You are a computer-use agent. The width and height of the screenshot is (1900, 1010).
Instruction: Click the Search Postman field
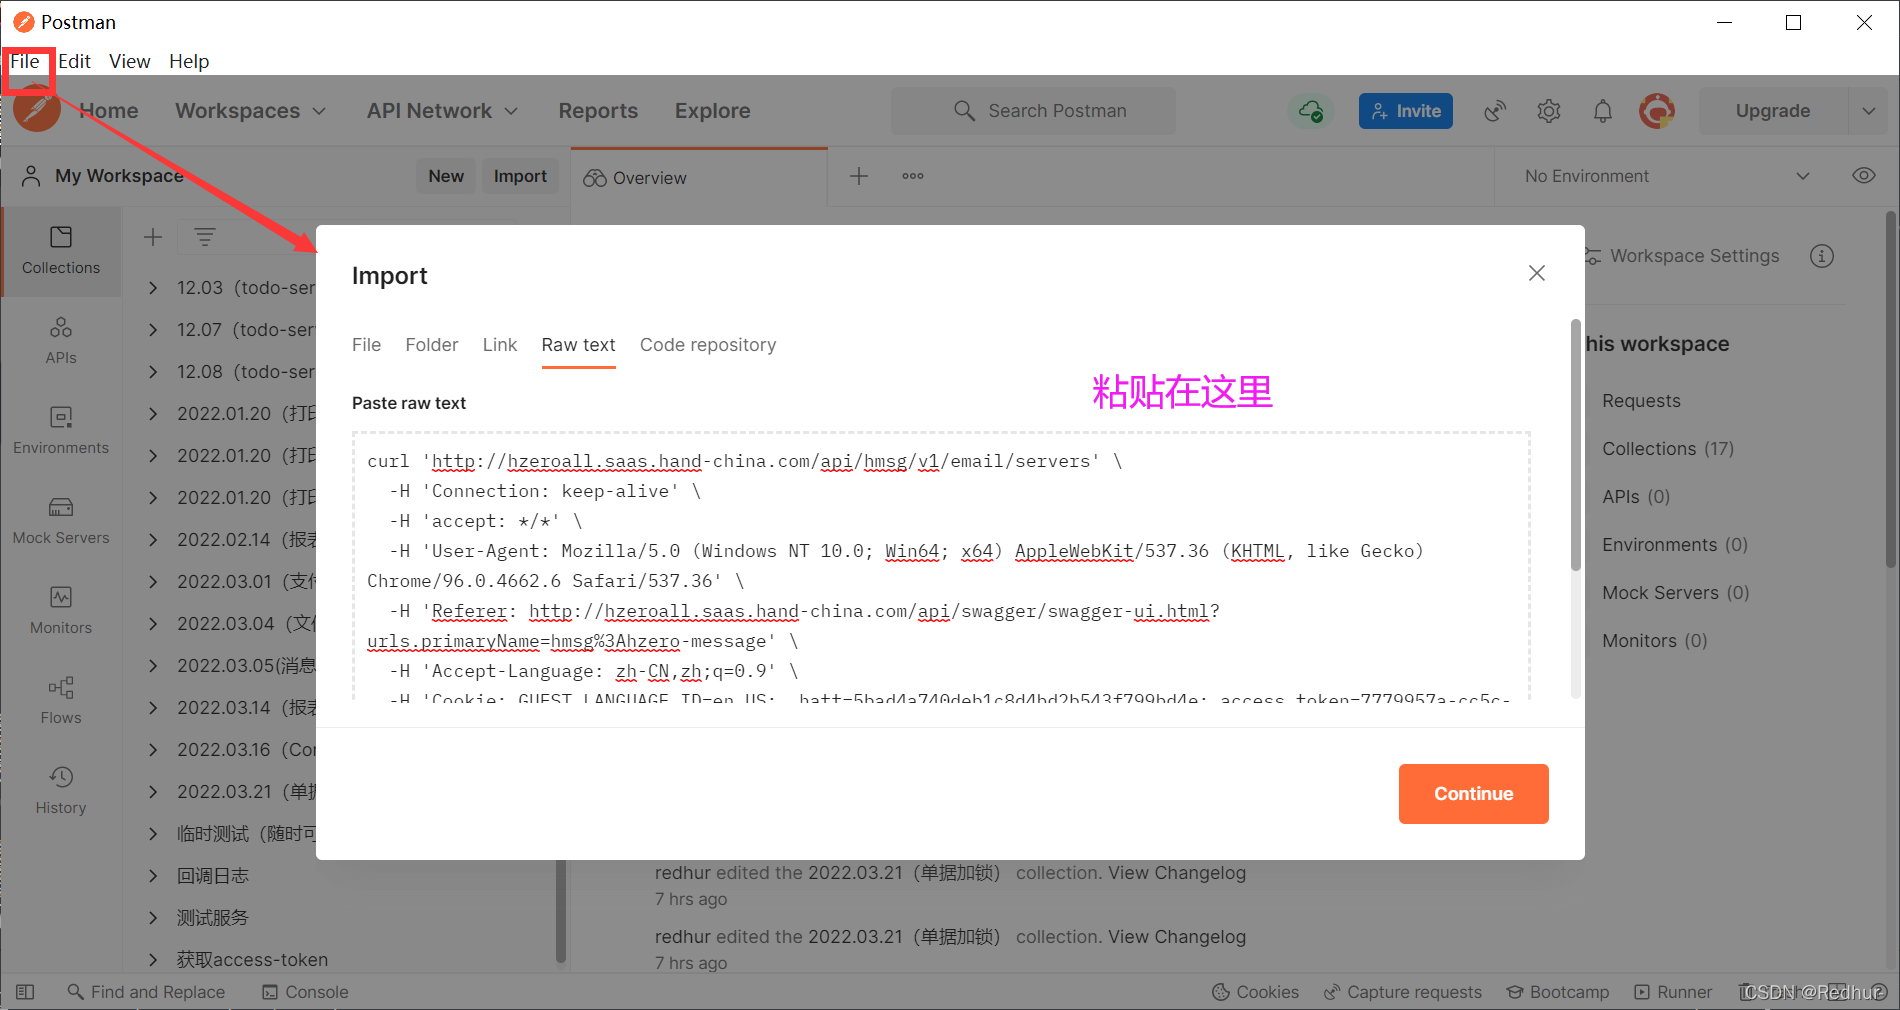1033,111
